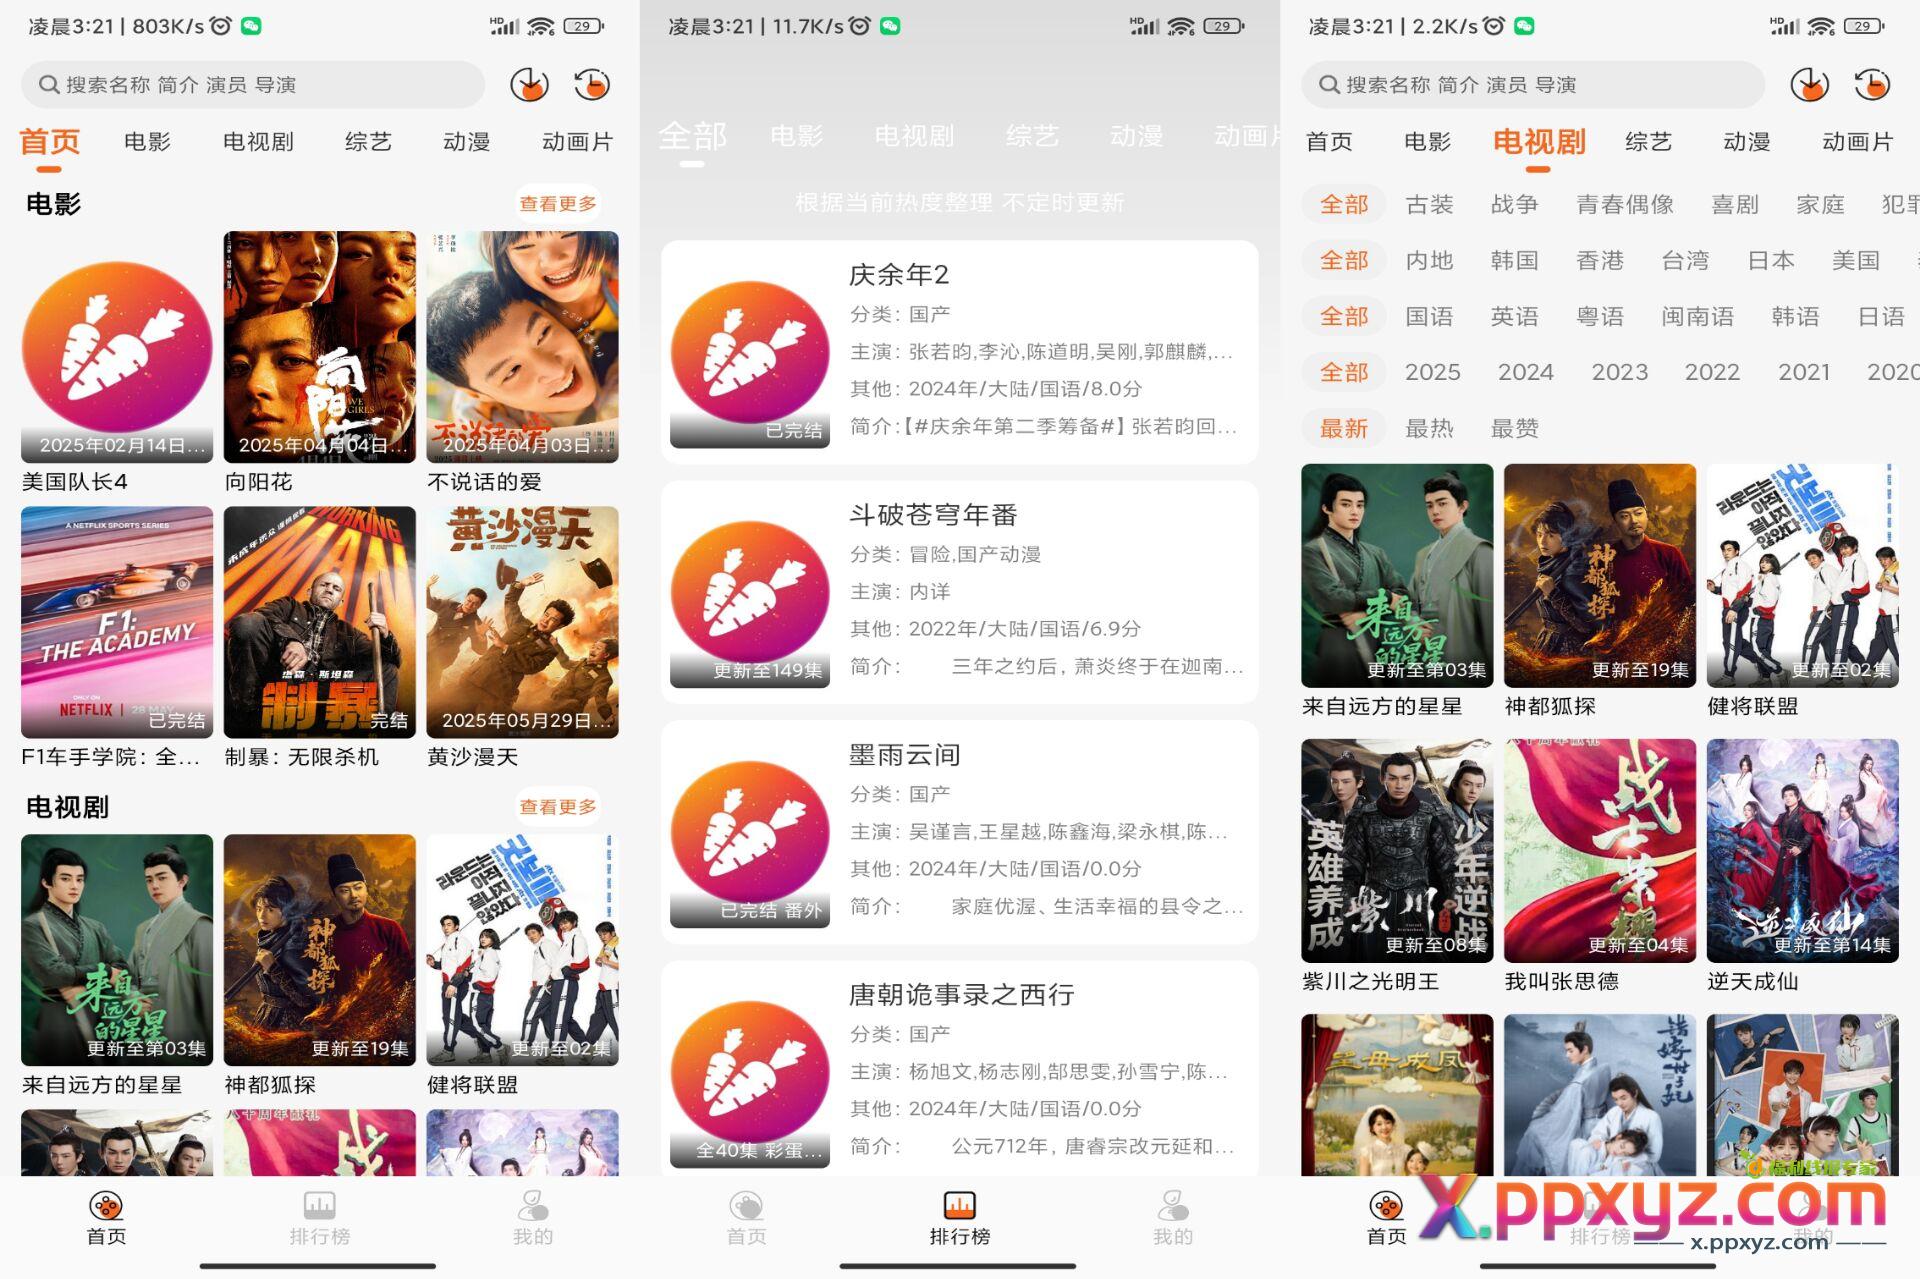
Task: Open 制暴：无限杀机 poster
Action: [x=320, y=622]
